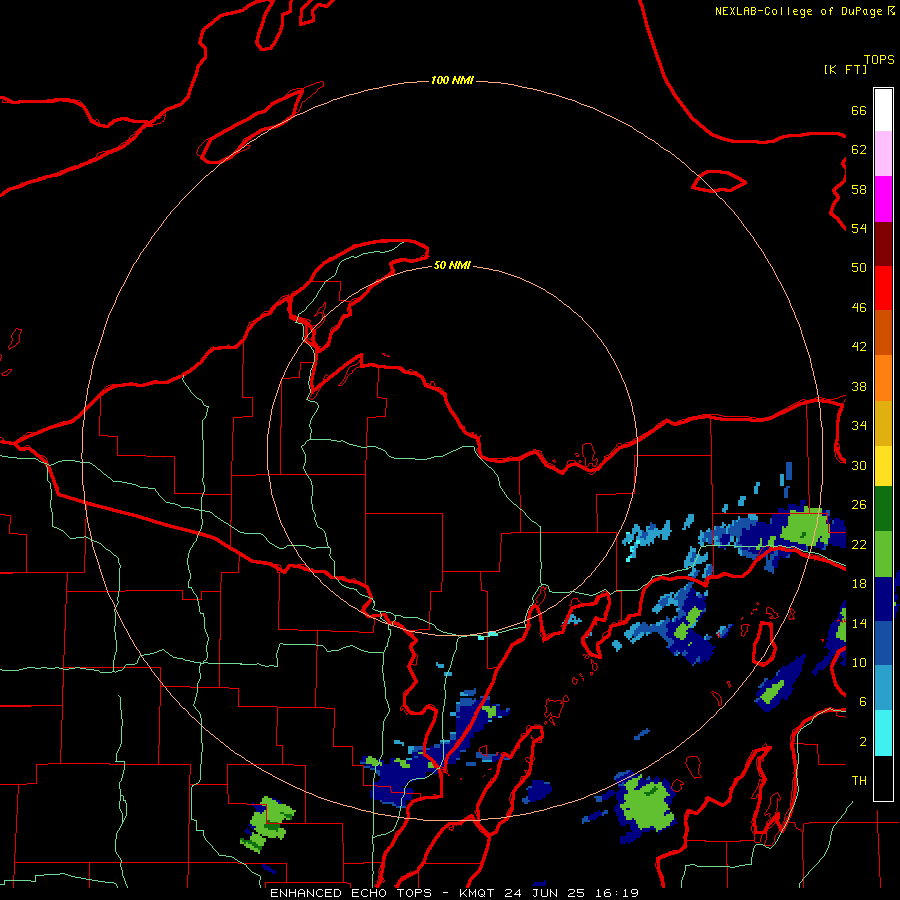Select the bright red legend swatch
The height and width of the screenshot is (900, 900).
coord(883,288)
